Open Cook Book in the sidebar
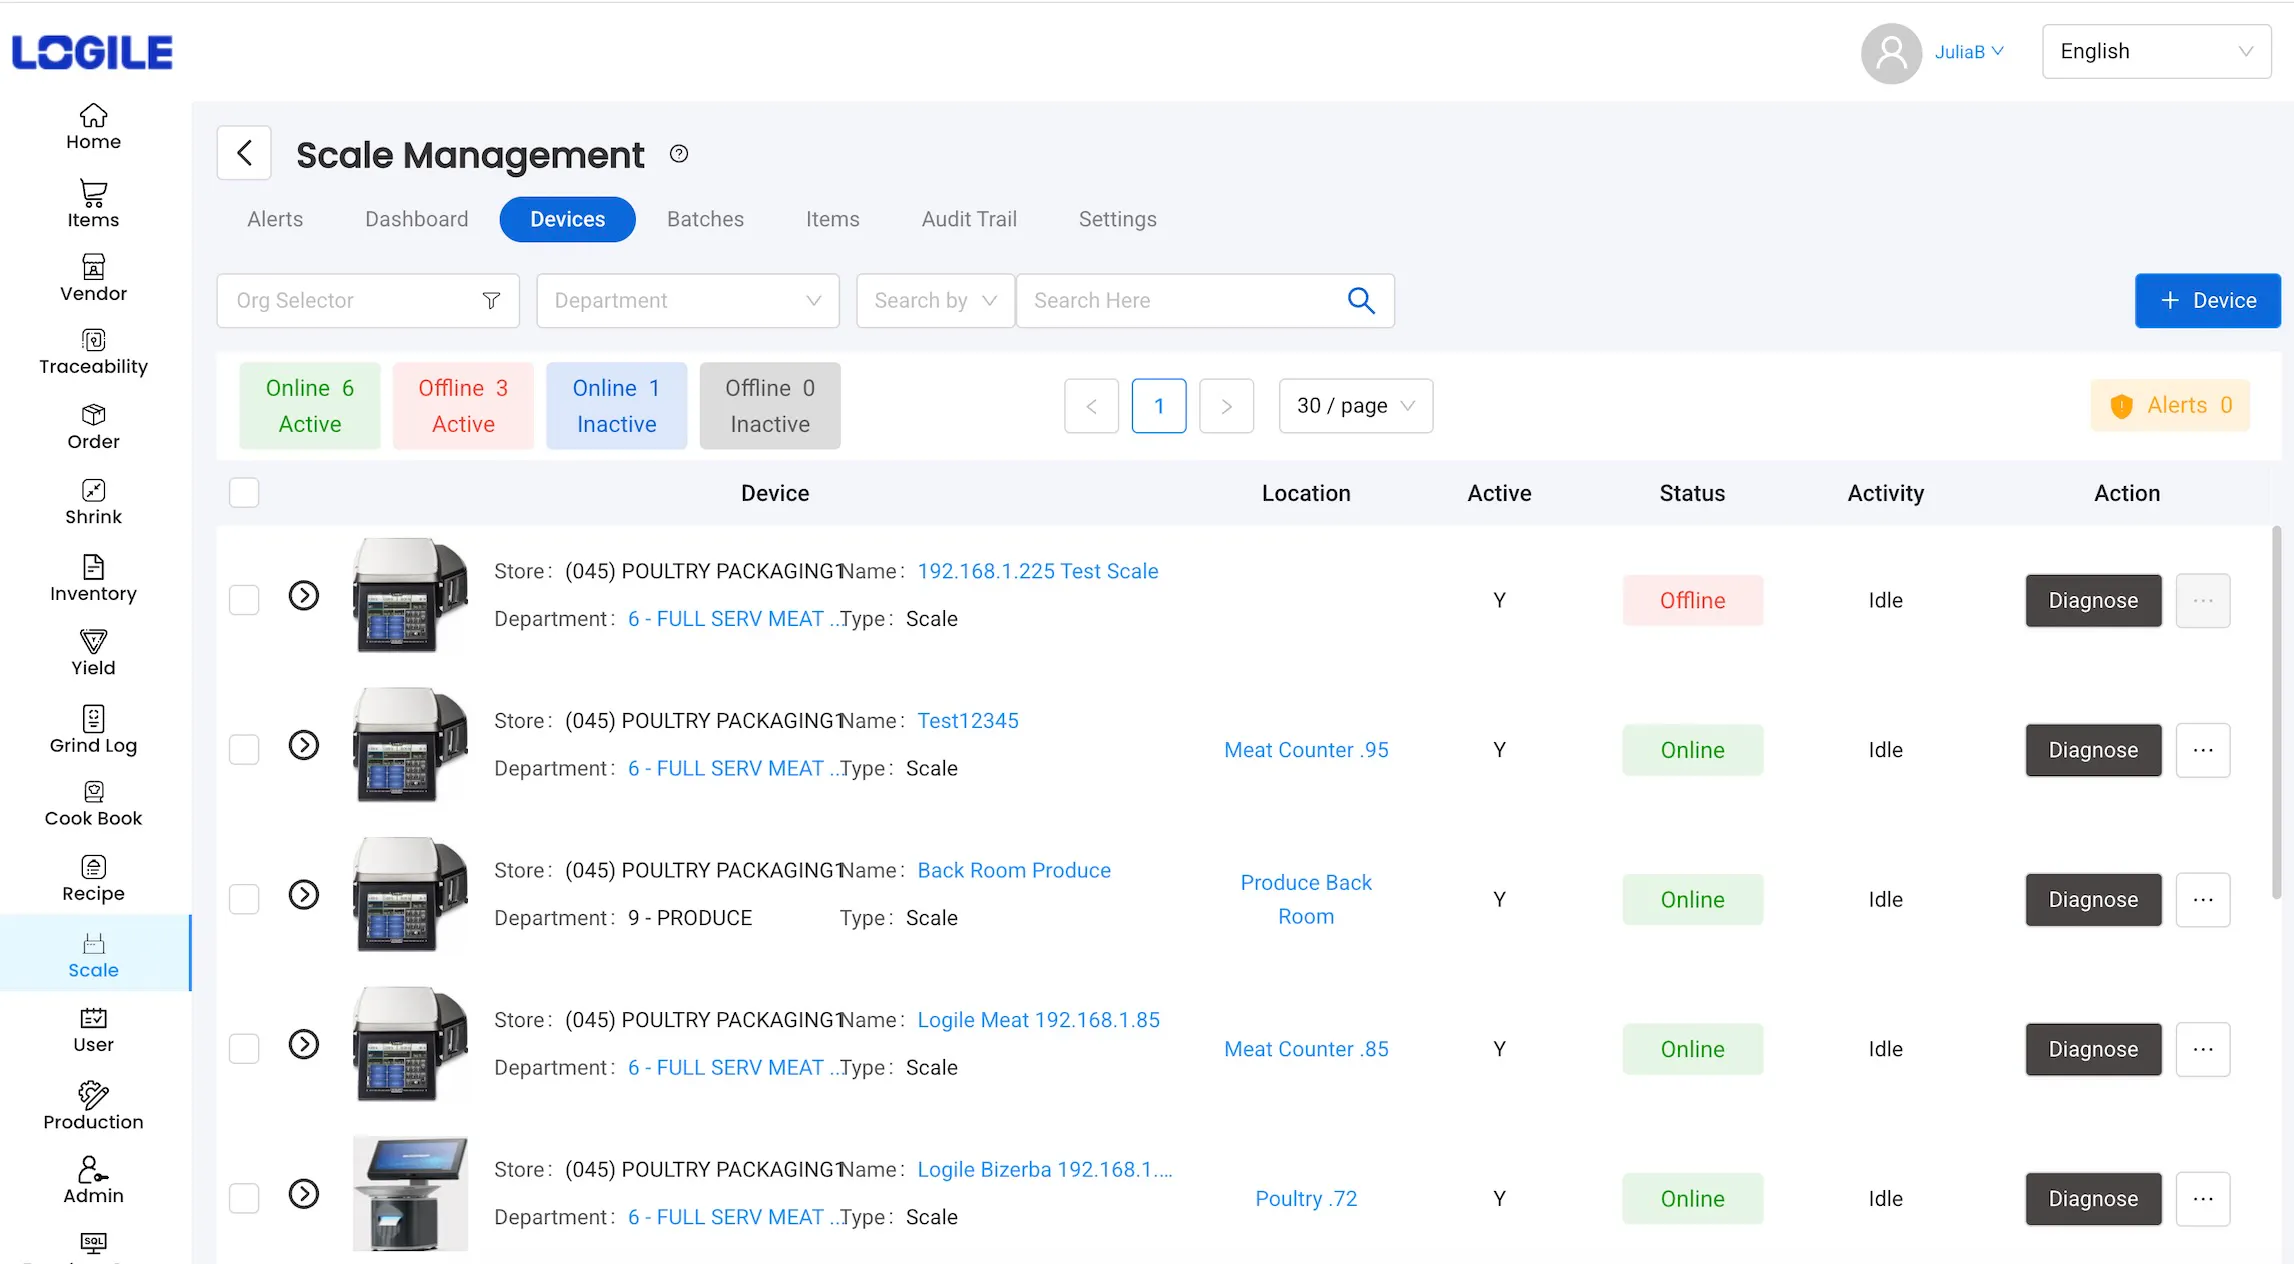Viewport: 2294px width, 1264px height. (93, 804)
